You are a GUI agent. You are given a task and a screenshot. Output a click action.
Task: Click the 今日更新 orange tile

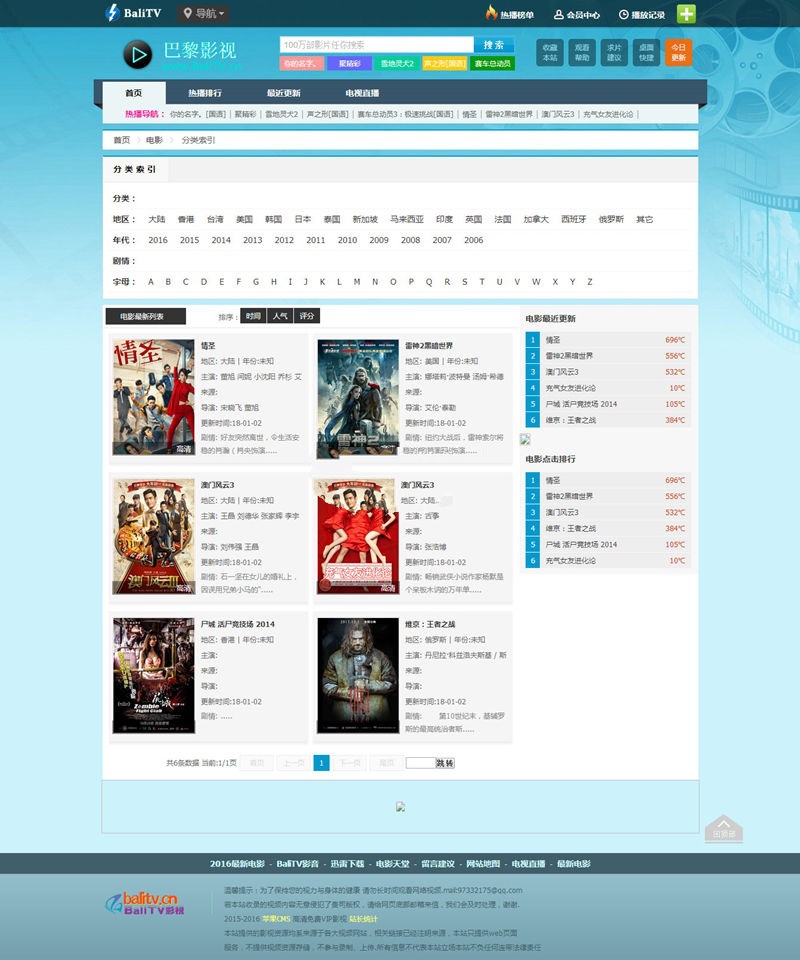[x=678, y=52]
